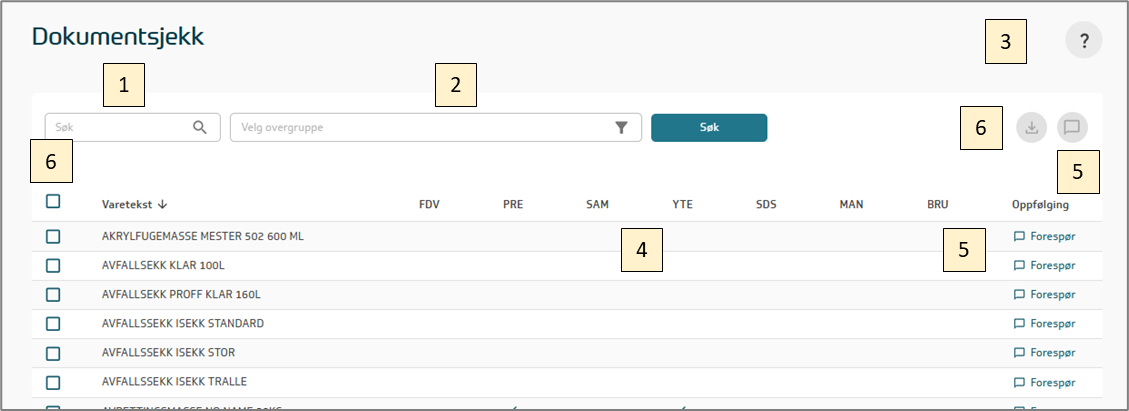Image resolution: width=1129 pixels, height=411 pixels.
Task: Check the AVFALLSEKK KLAR 100L row checkbox
Action: [53, 266]
